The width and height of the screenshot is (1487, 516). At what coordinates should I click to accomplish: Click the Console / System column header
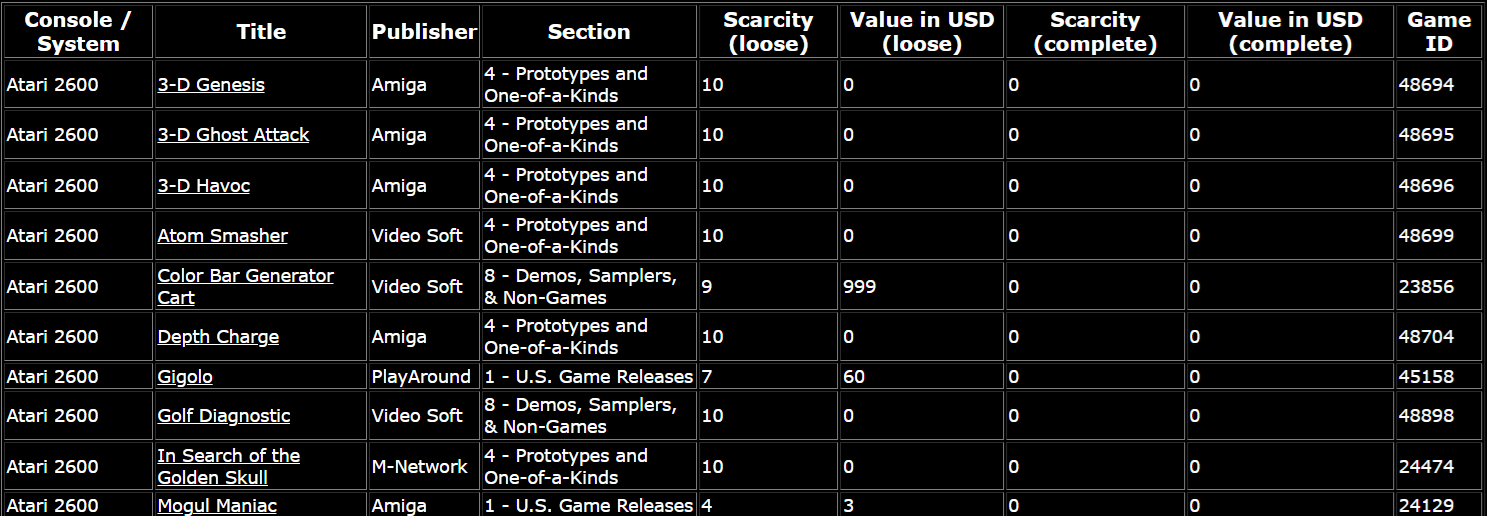[x=78, y=32]
